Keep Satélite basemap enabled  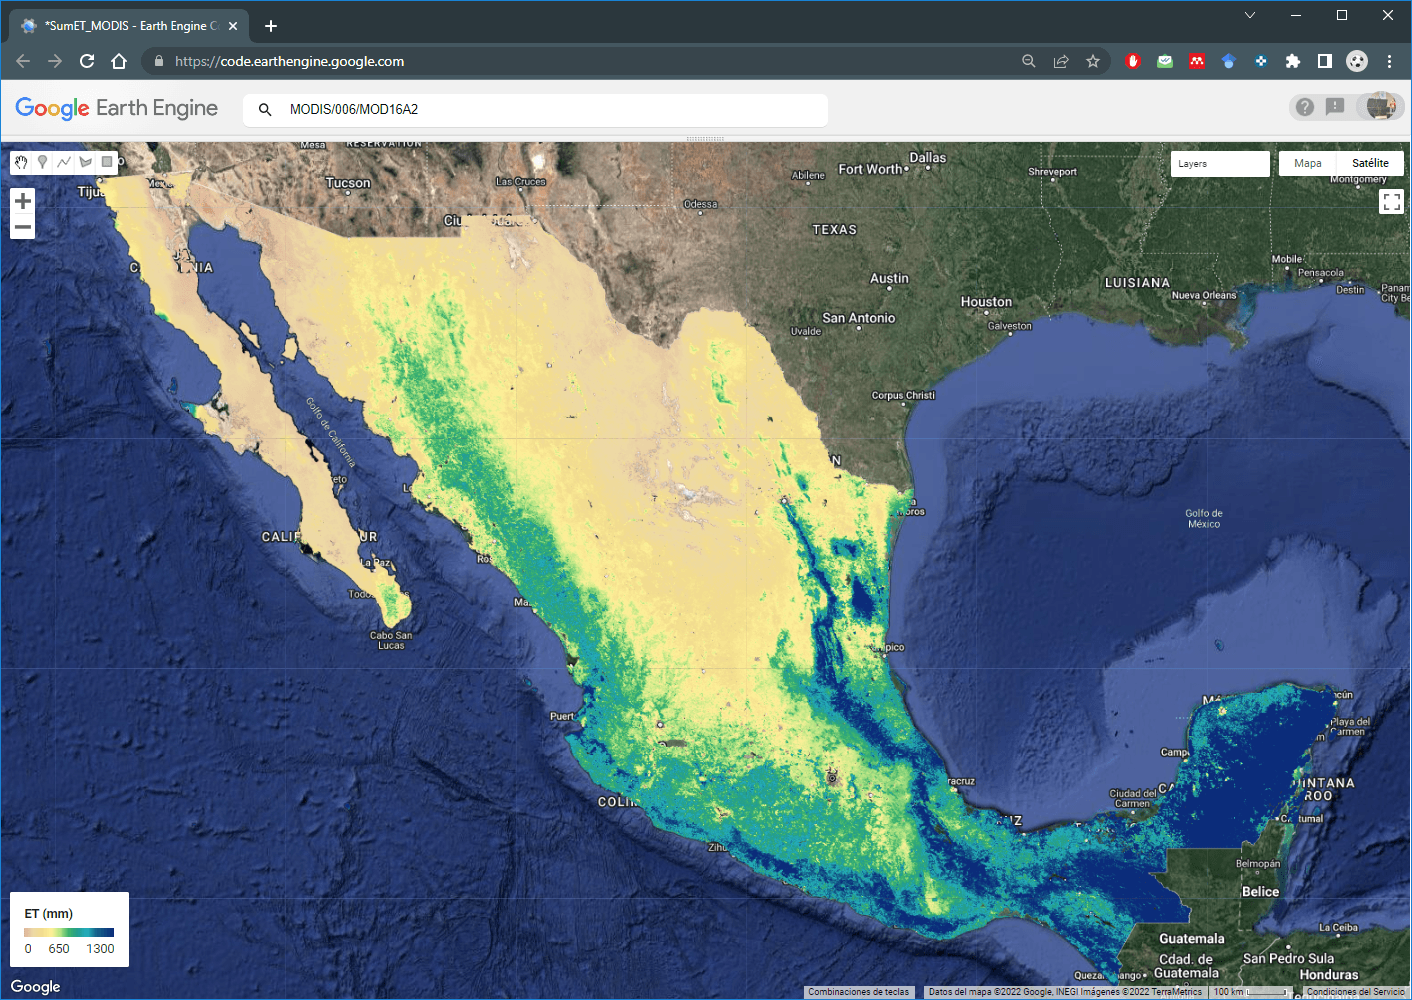click(x=1370, y=162)
